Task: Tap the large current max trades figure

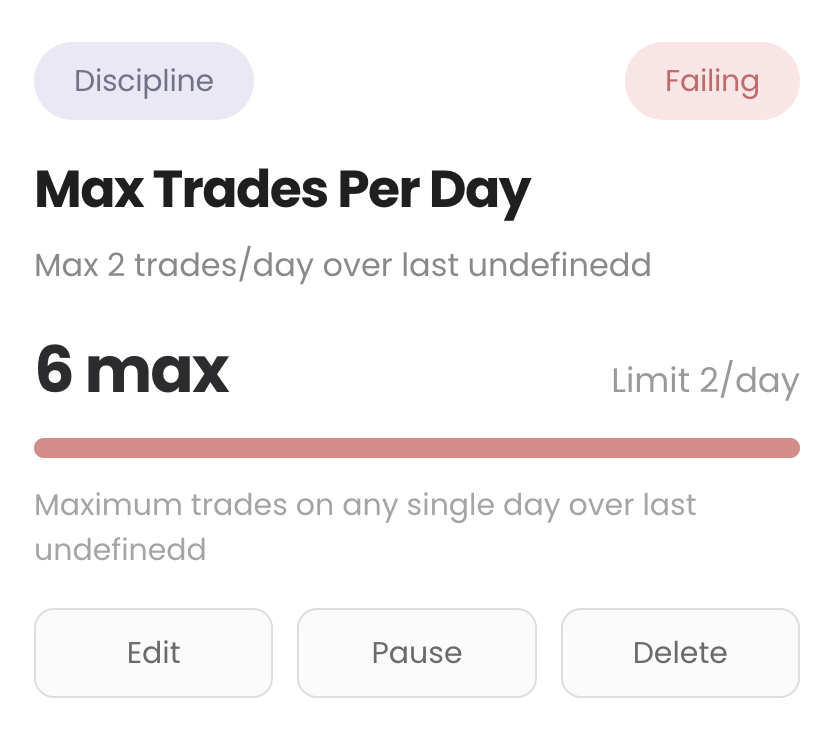Action: [x=132, y=370]
